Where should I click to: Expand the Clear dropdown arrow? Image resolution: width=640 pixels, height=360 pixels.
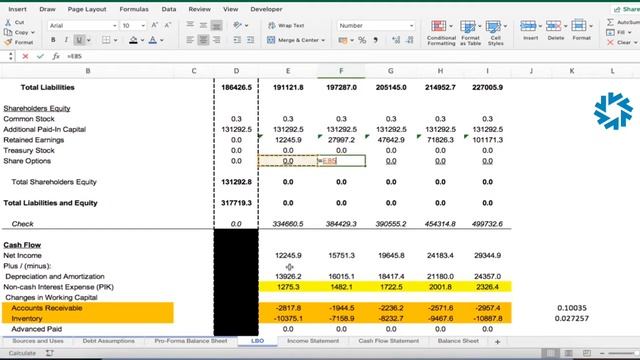[636, 42]
